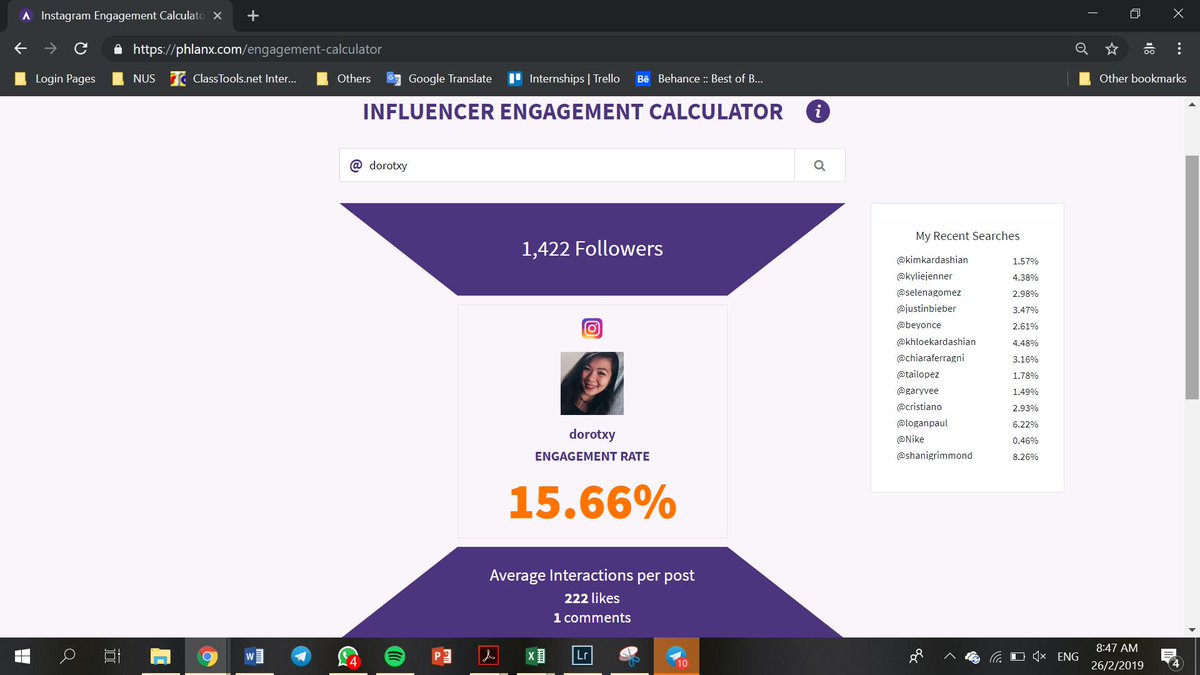Open Wi-Fi network settings in tray
The width and height of the screenshot is (1200, 675).
point(996,657)
